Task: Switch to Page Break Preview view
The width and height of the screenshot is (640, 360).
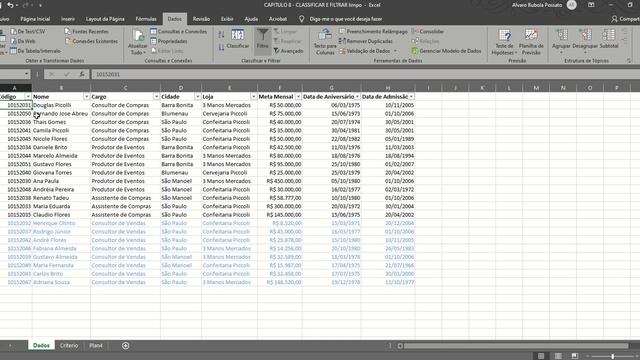Action: tap(575, 356)
